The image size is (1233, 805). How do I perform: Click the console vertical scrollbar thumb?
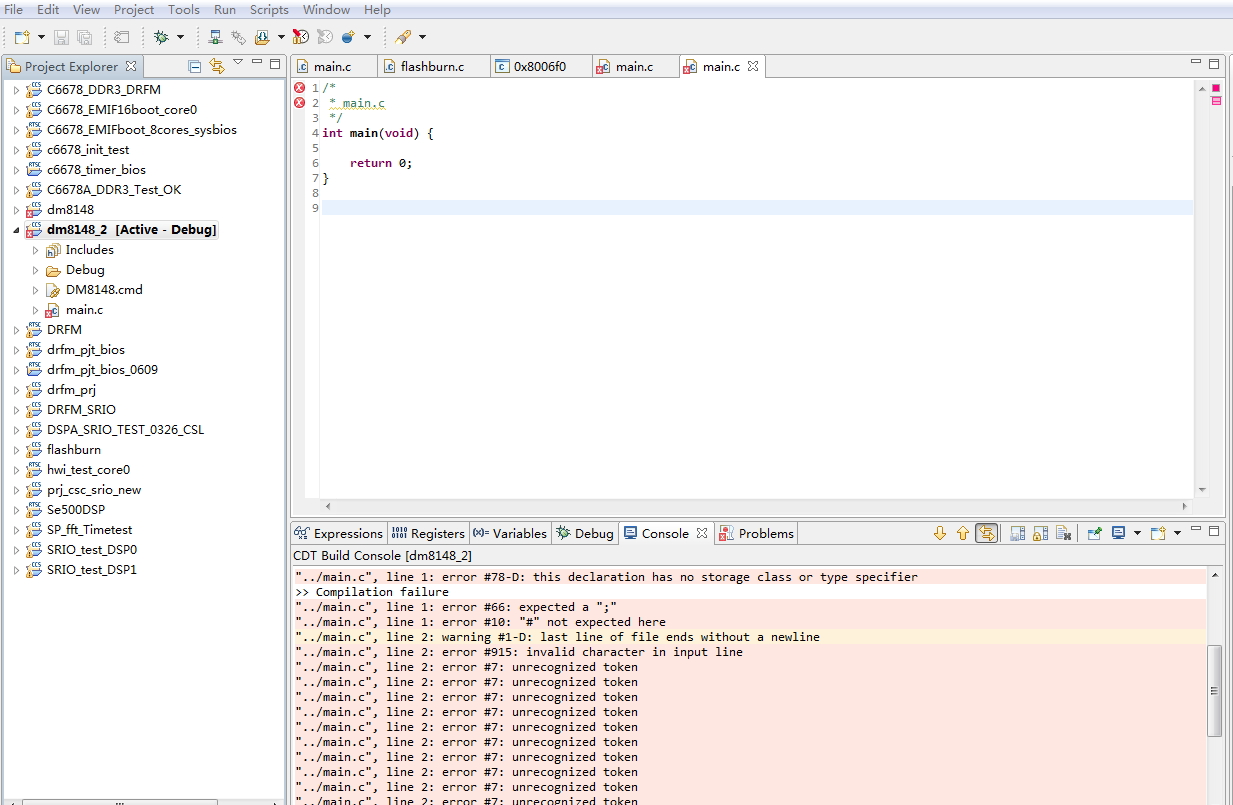[1215, 690]
